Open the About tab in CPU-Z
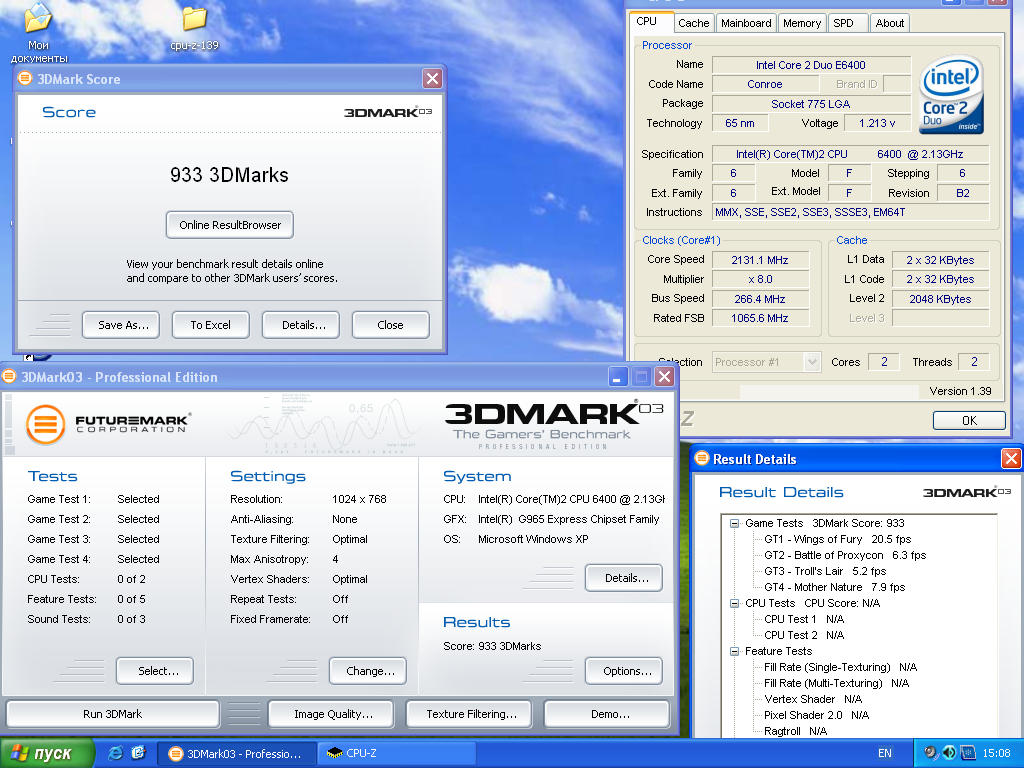The image size is (1024, 768). [889, 23]
